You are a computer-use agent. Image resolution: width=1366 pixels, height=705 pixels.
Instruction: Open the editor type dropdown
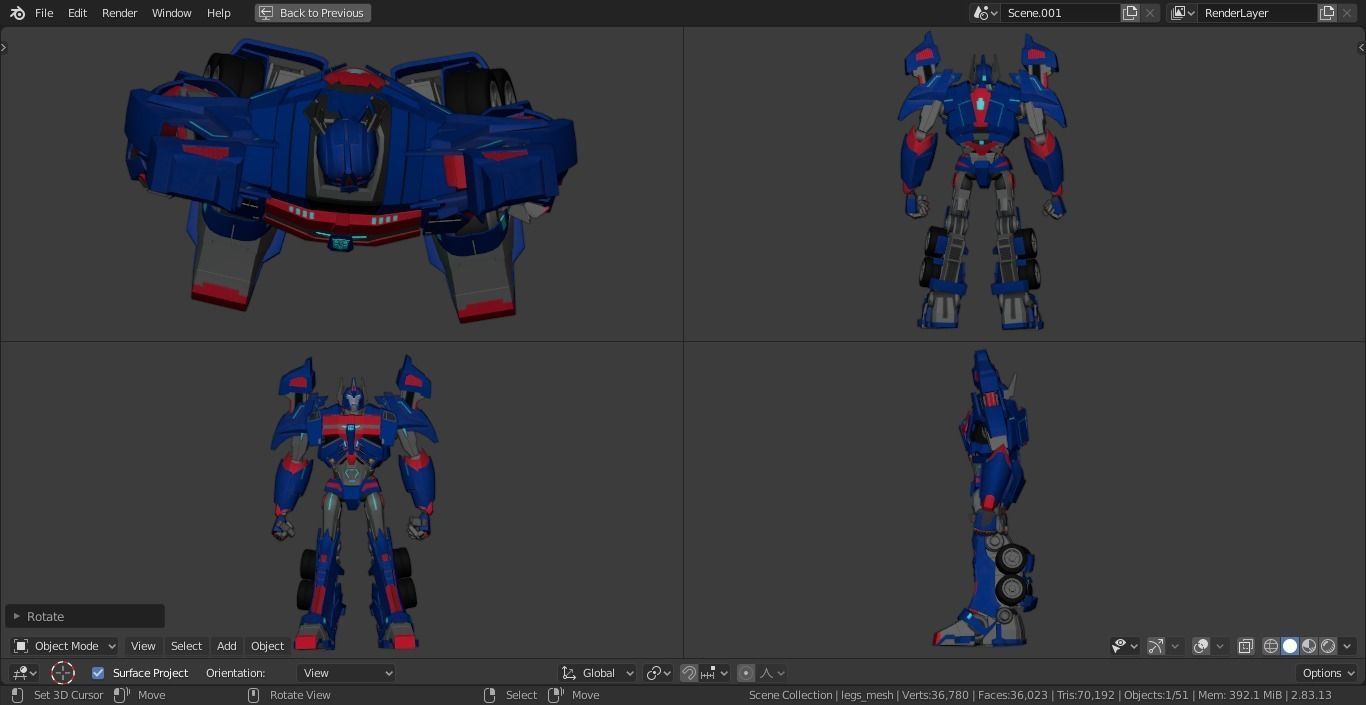point(25,673)
